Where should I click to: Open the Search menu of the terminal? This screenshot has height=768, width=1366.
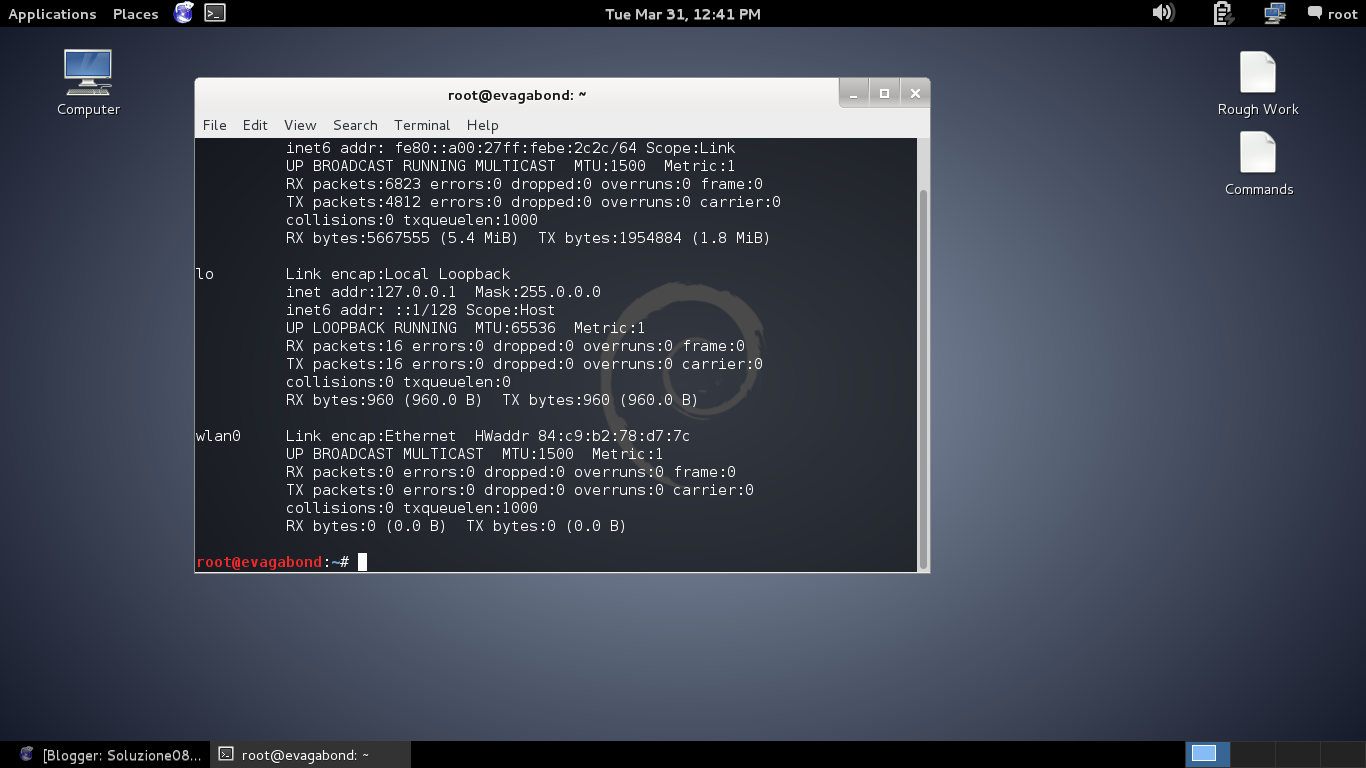pos(355,125)
